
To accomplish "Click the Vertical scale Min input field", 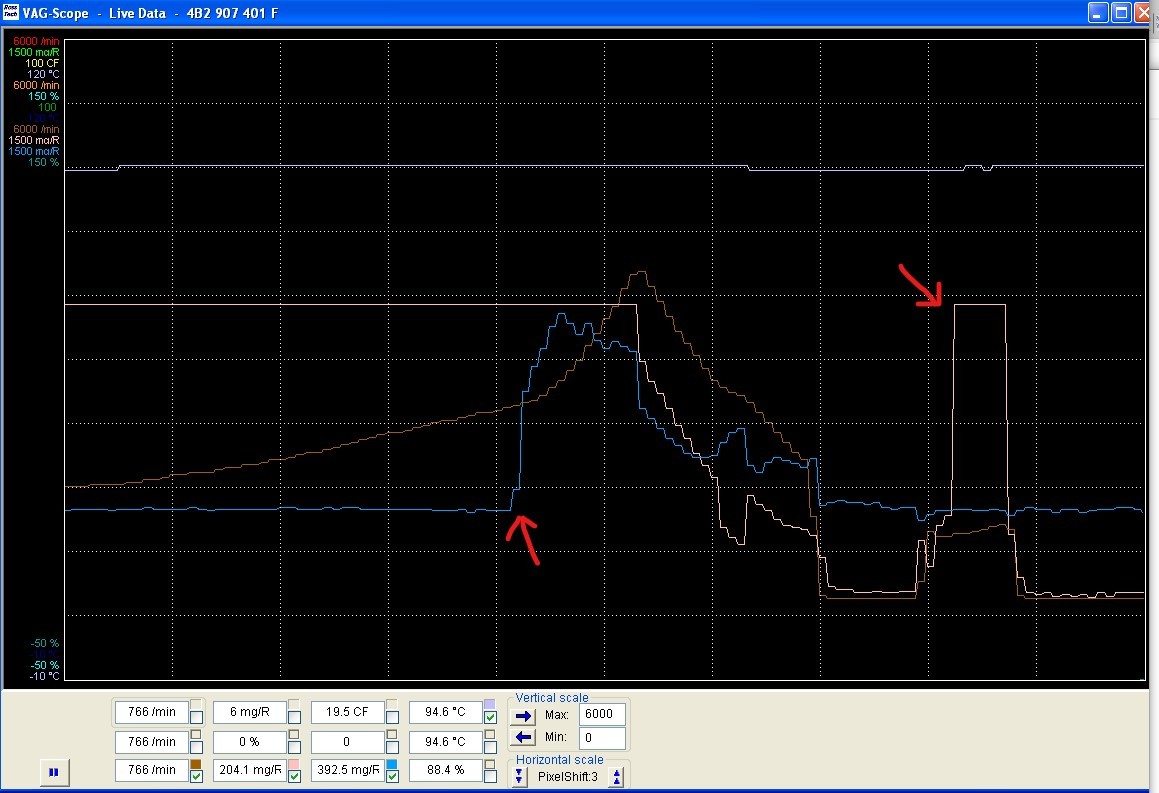I will click(602, 738).
